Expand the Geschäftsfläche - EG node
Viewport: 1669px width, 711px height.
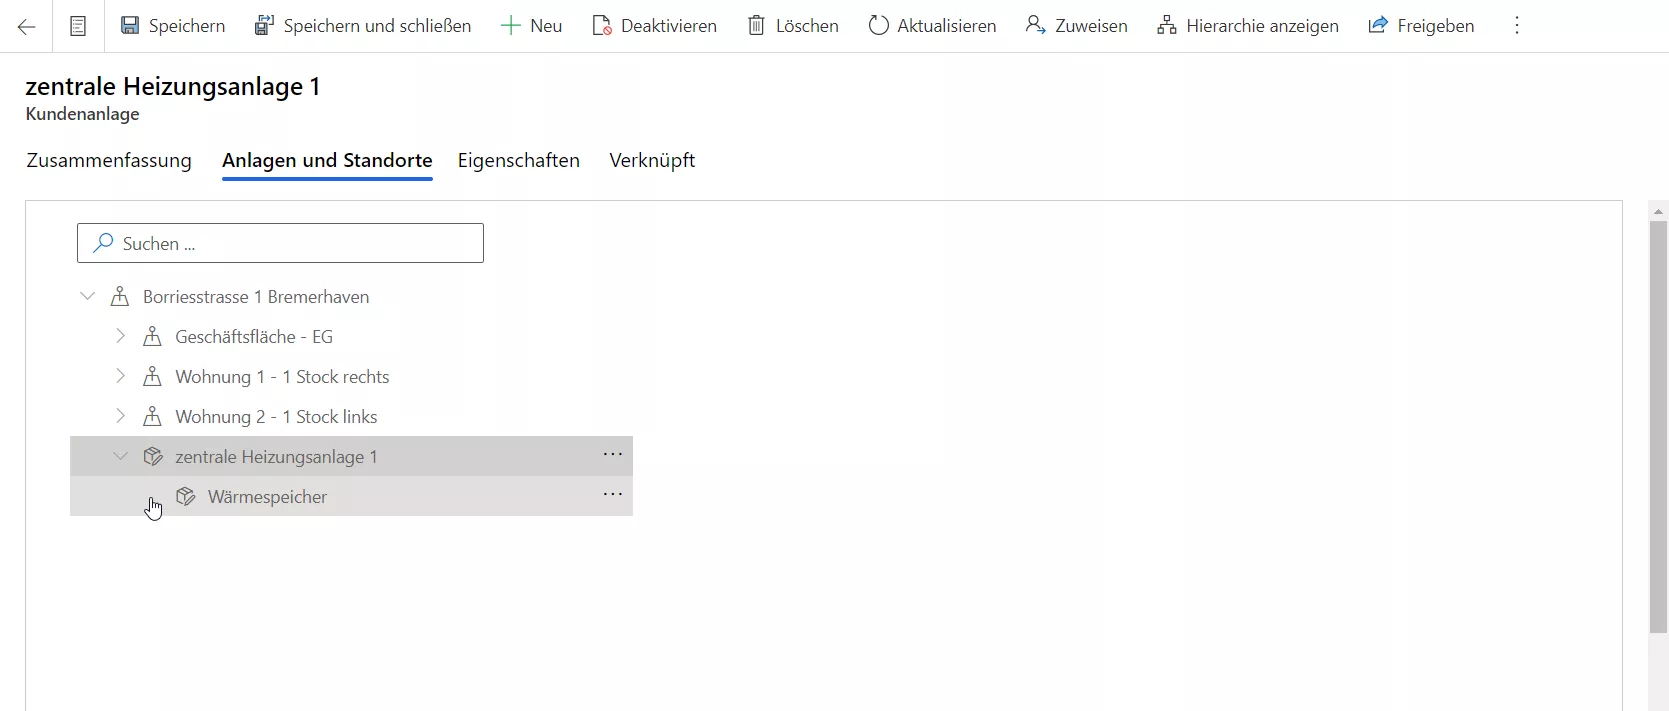click(x=121, y=337)
